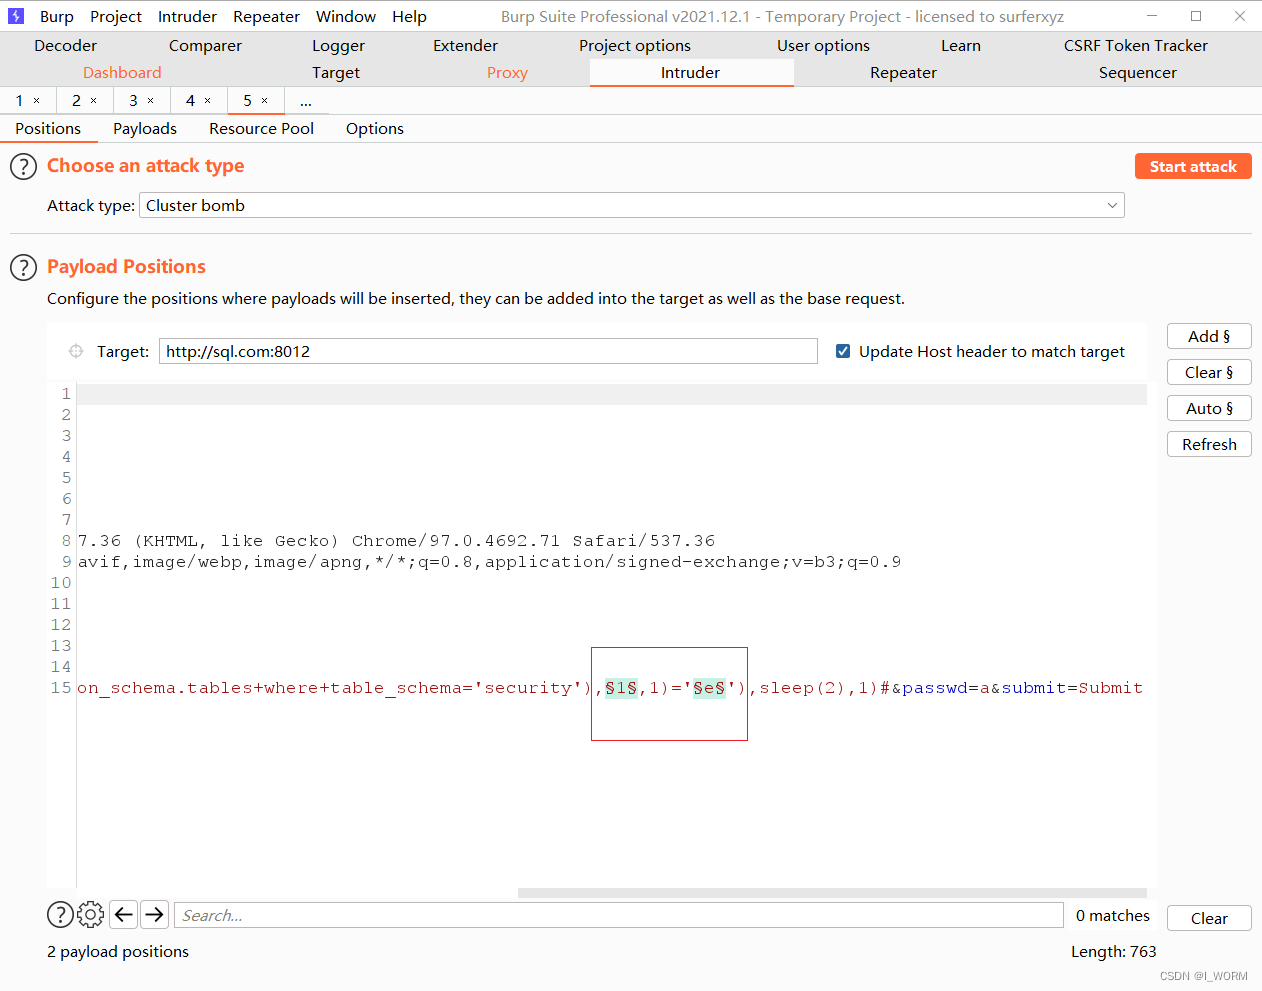Click the Target URL input field
This screenshot has width=1262, height=991.
point(488,352)
